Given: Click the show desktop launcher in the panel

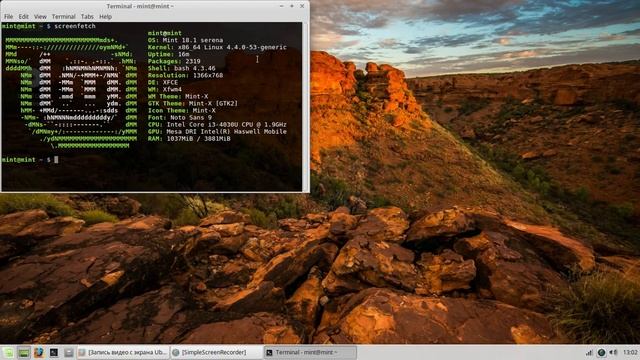Looking at the screenshot, I should (24, 352).
